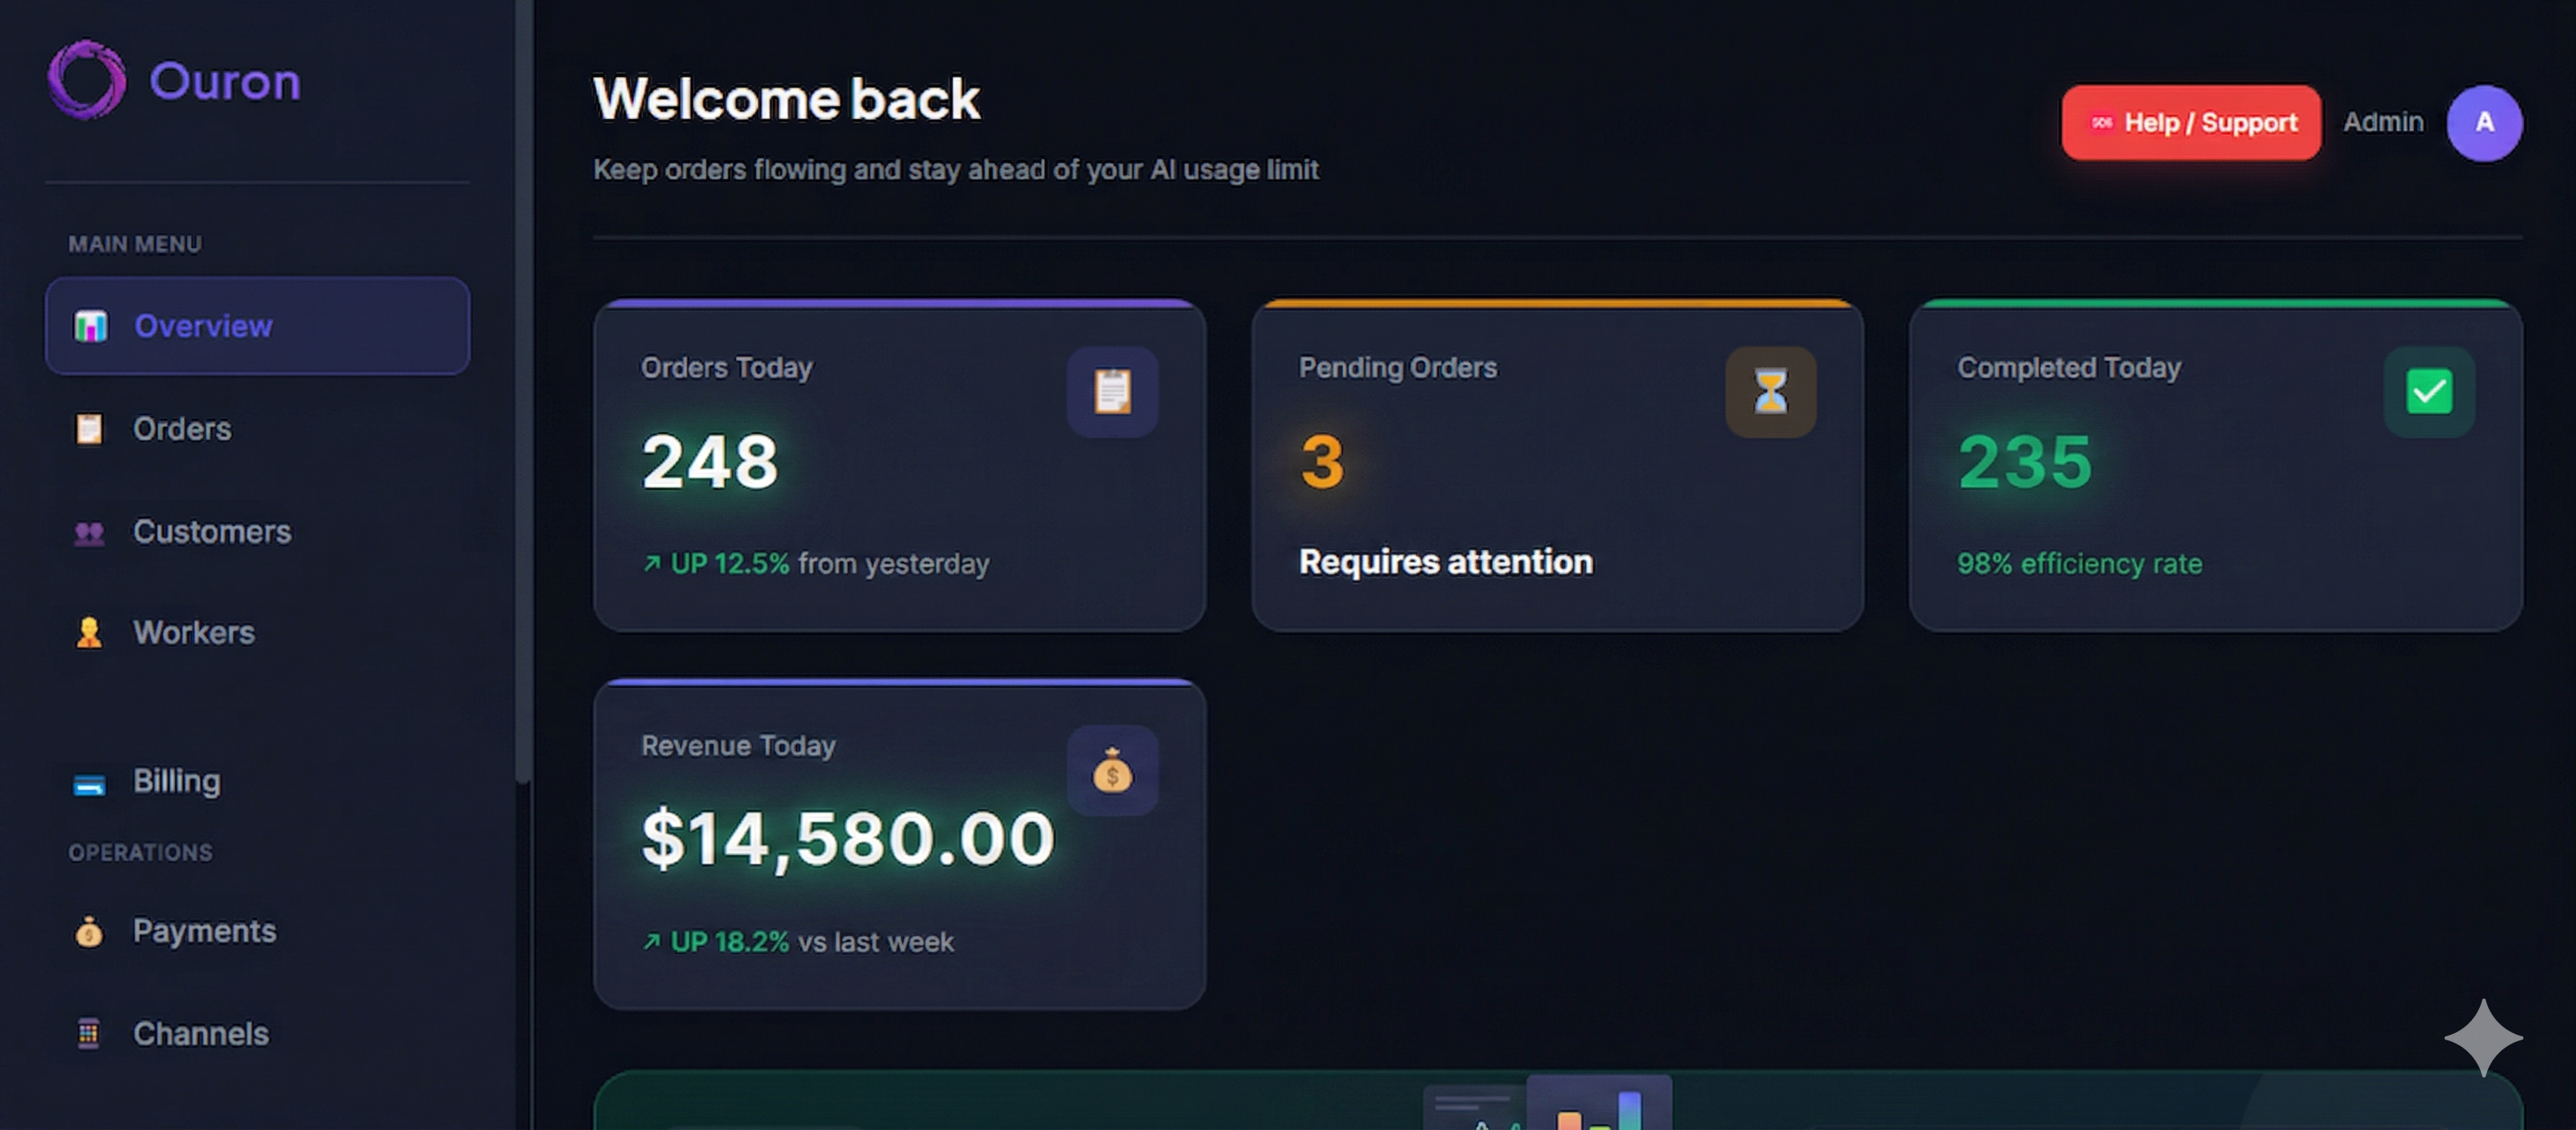Click the hourglass icon on Pending Orders card
Viewport: 2576px width, 1130px height.
point(1770,391)
